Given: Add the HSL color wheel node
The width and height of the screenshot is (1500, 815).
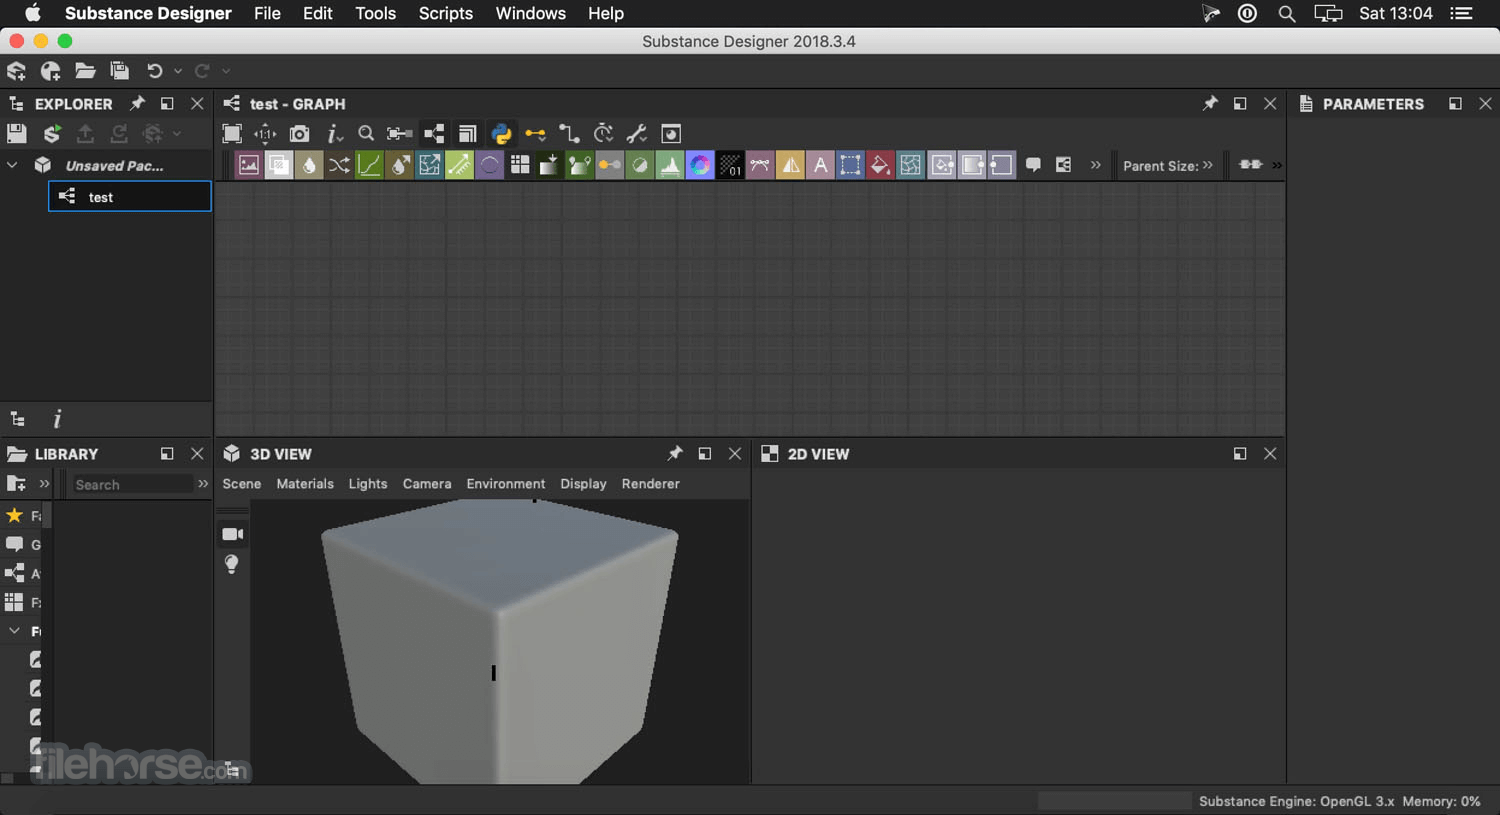Looking at the screenshot, I should coord(700,165).
